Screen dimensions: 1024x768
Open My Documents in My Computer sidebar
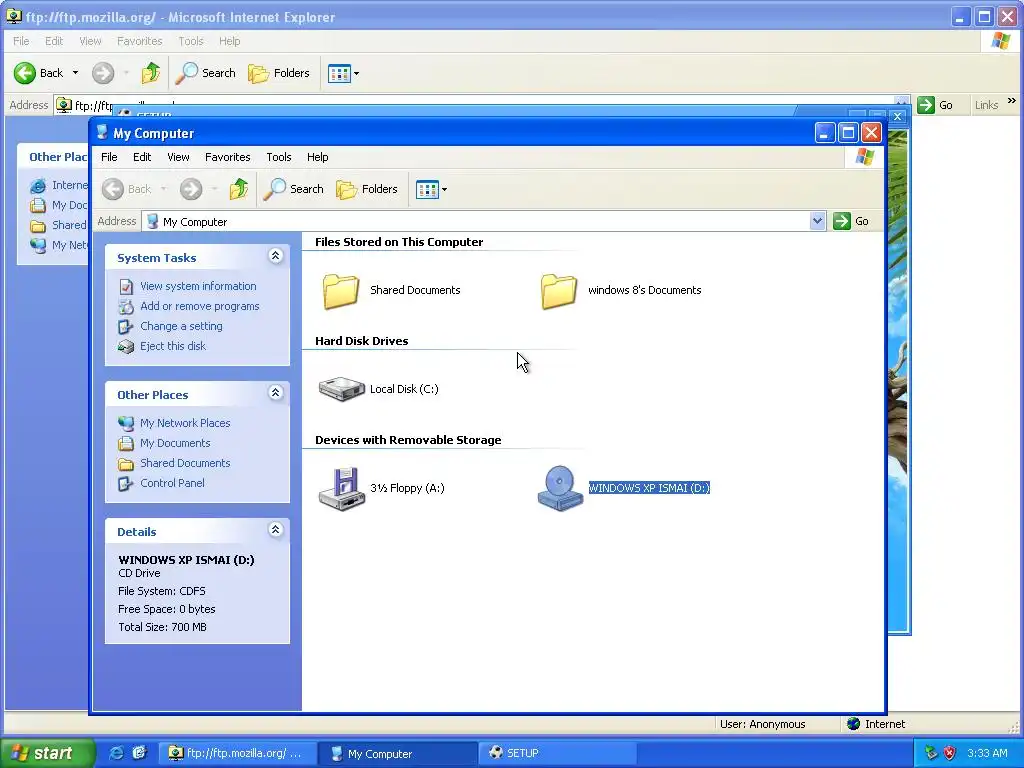pos(175,443)
